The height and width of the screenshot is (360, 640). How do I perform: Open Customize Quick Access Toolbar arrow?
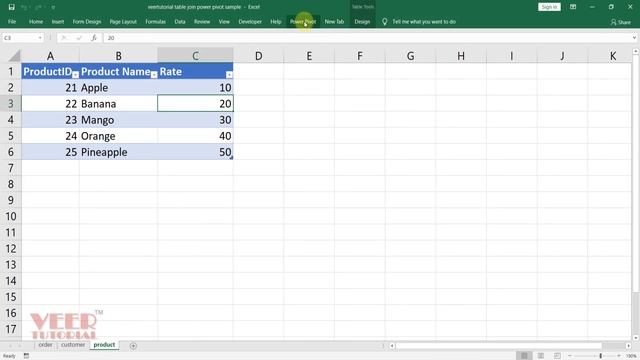tap(53, 7)
